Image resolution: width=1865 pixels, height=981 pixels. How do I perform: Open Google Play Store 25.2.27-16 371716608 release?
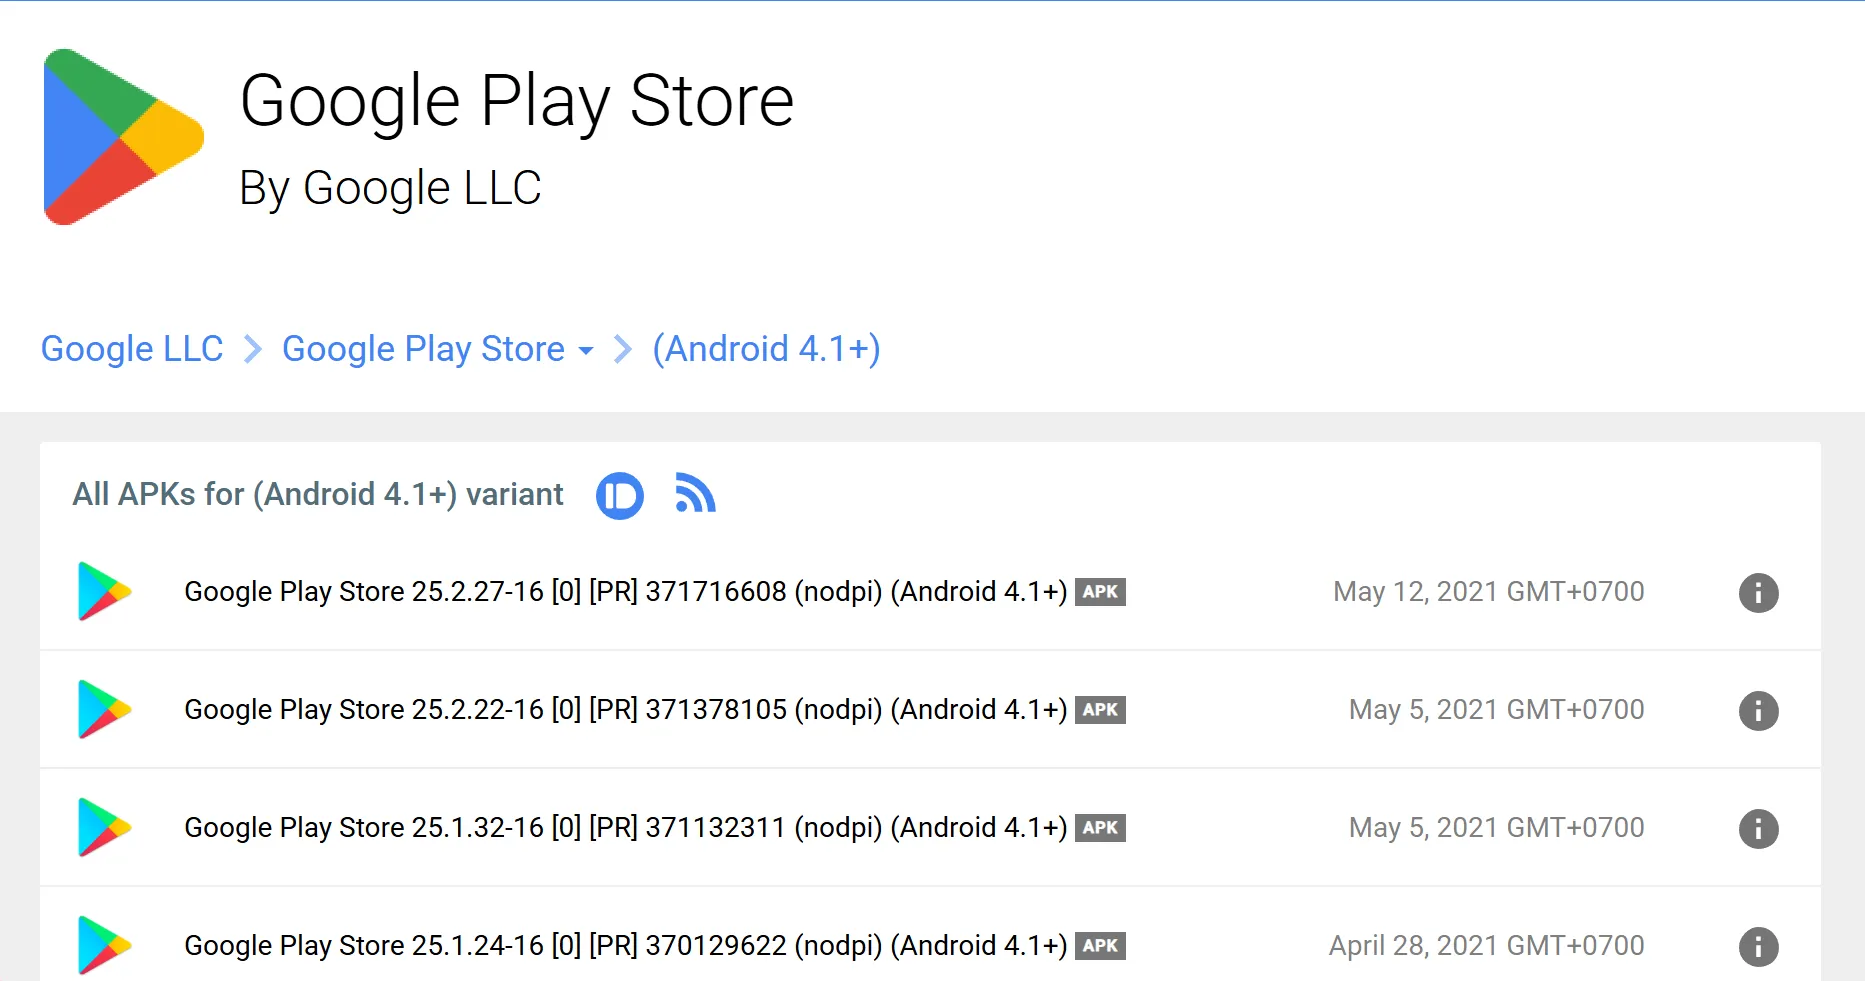[626, 592]
